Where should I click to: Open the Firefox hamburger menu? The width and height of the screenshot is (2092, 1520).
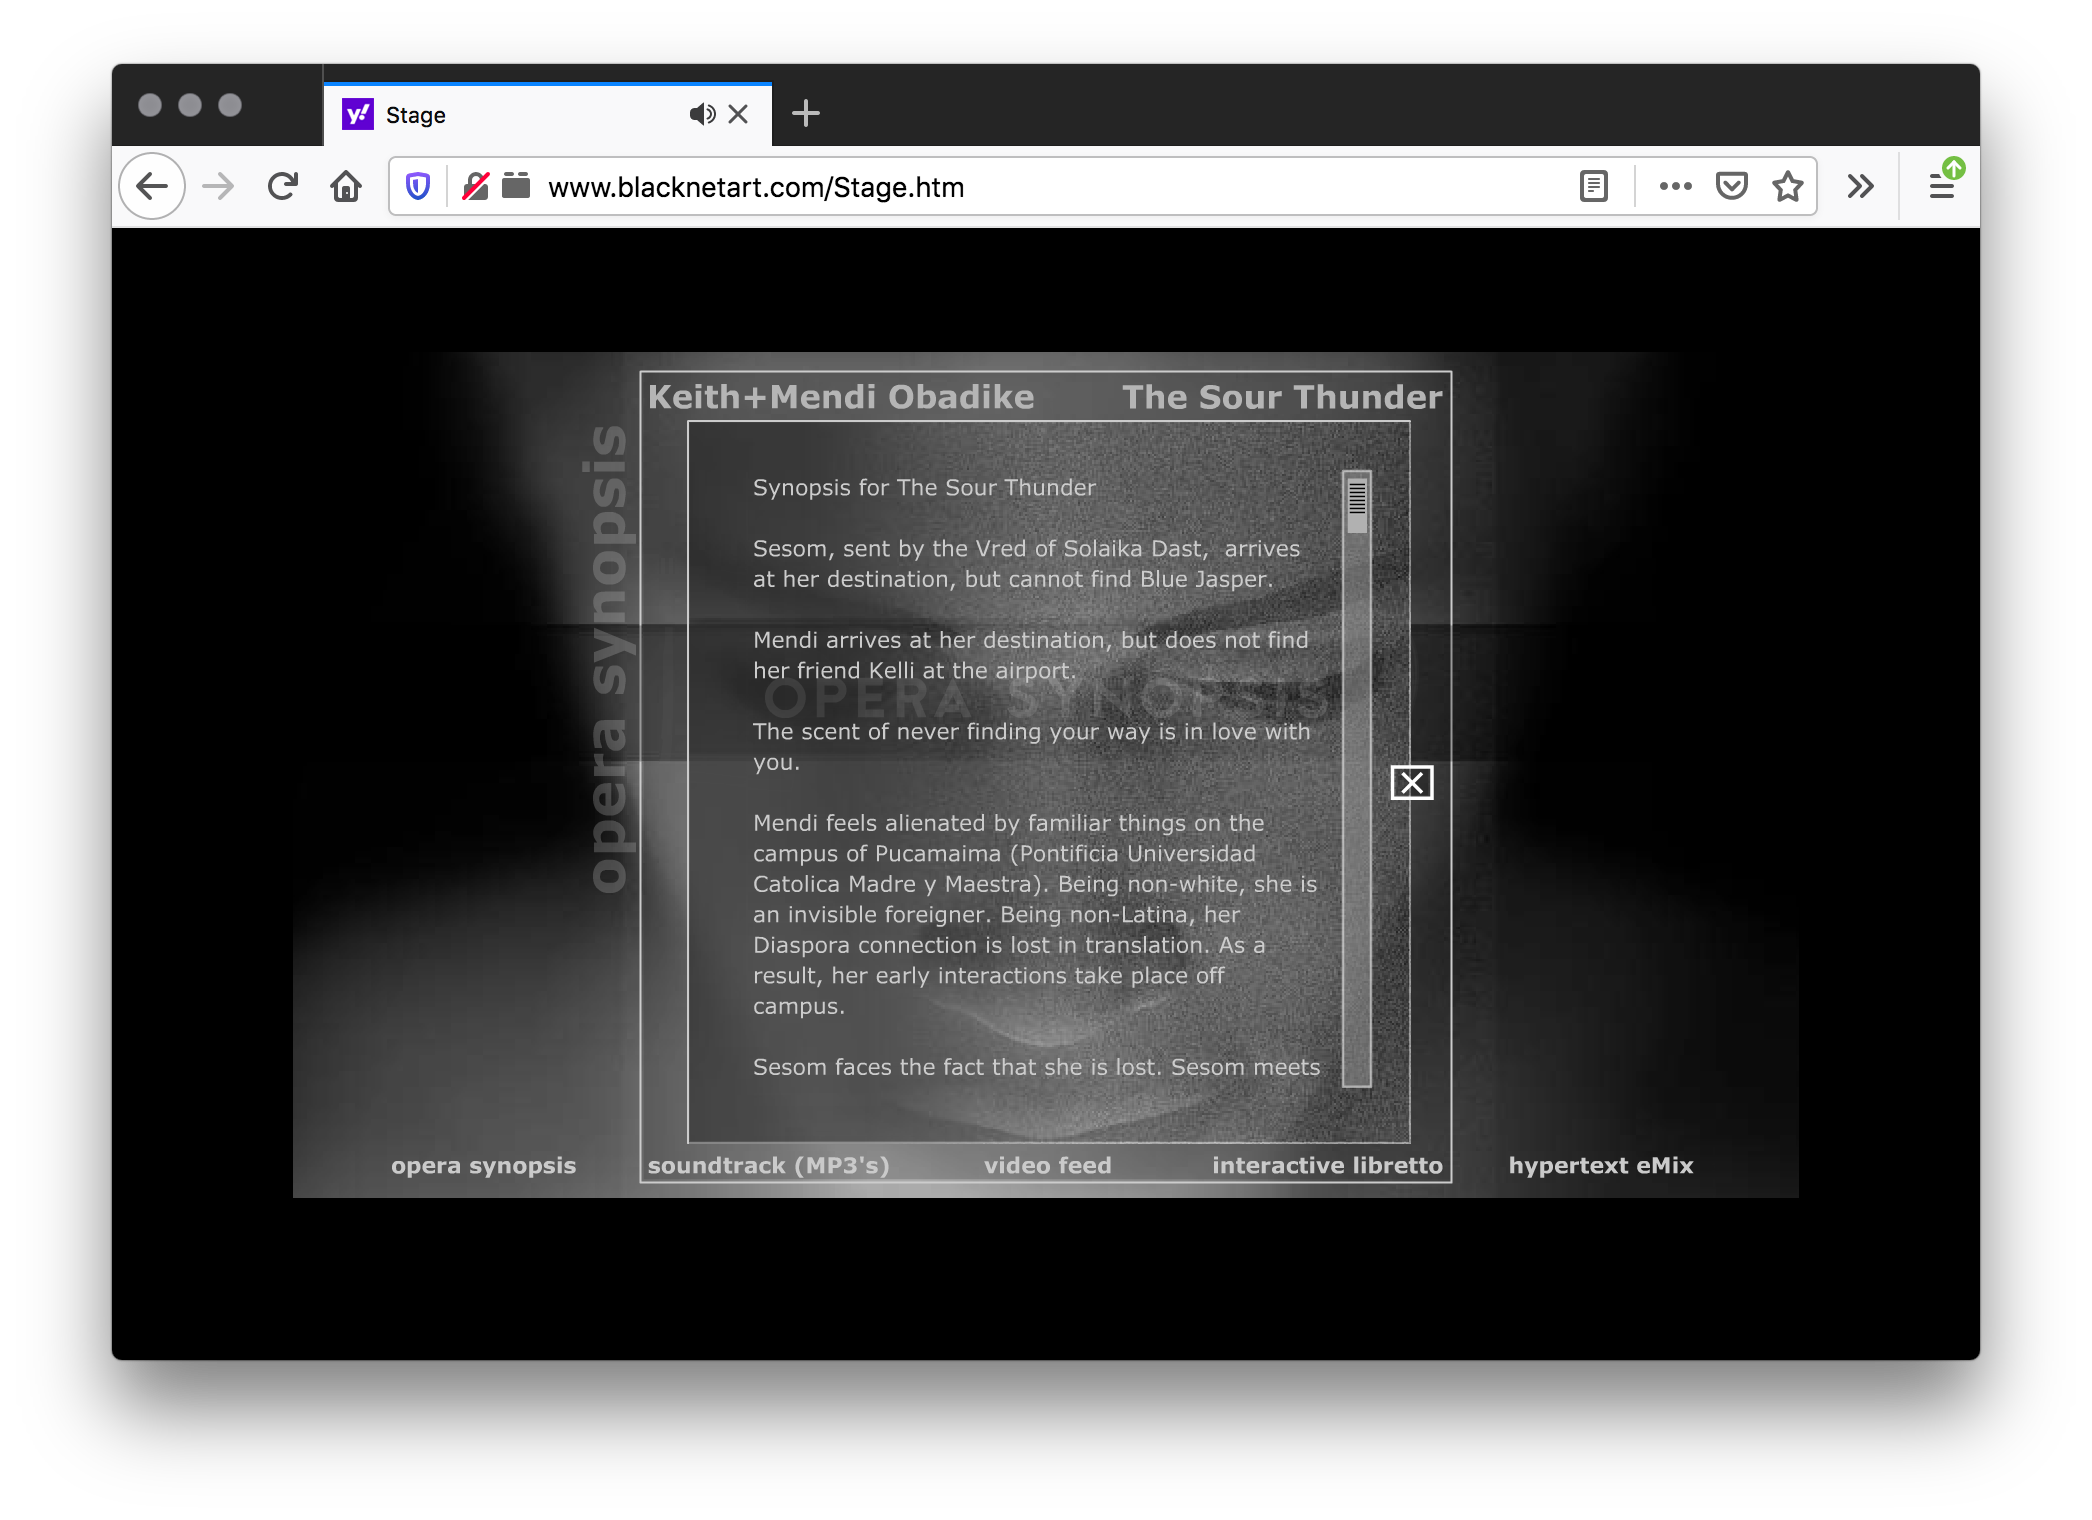click(x=1942, y=186)
